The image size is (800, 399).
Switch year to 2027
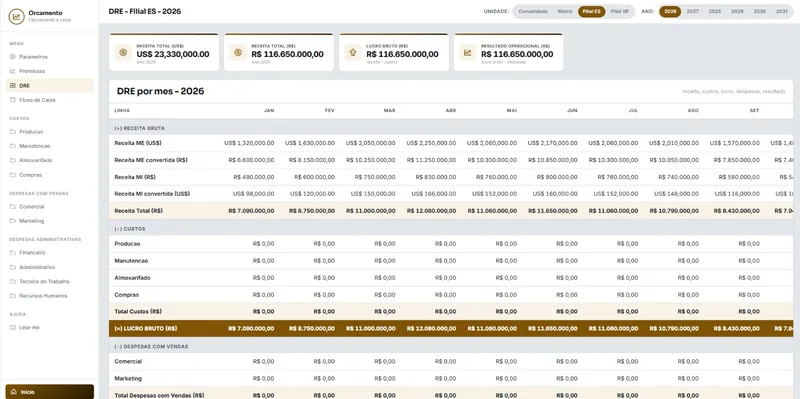pyautogui.click(x=692, y=11)
